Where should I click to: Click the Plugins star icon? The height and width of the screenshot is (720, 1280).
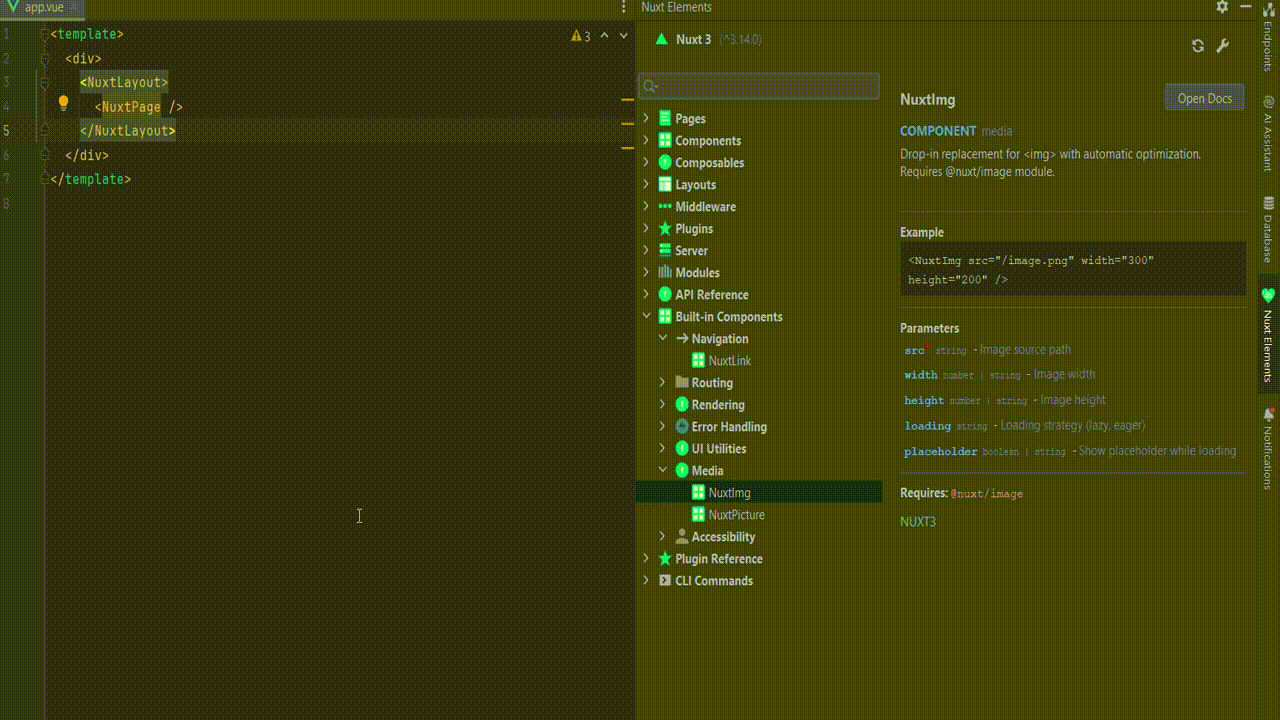point(665,228)
